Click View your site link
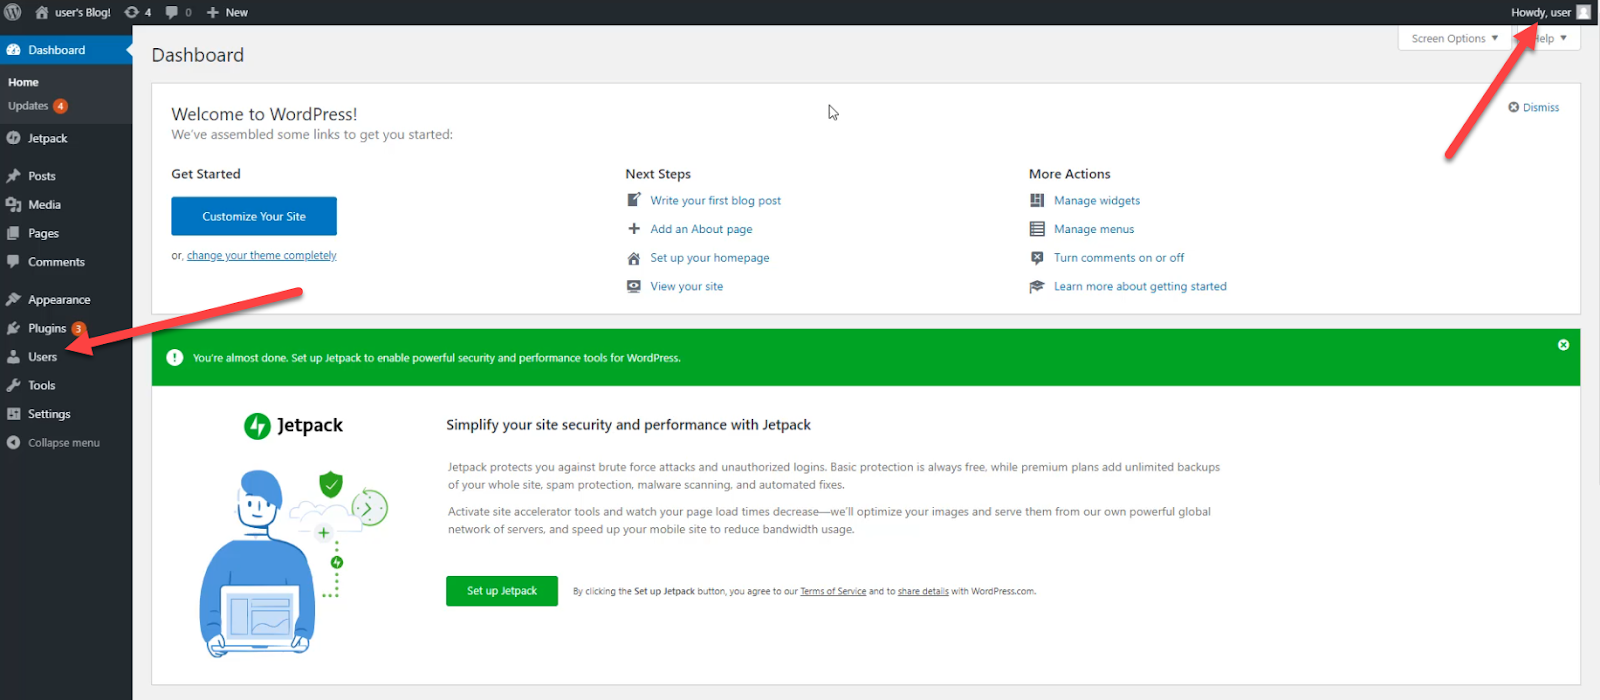Image resolution: width=1600 pixels, height=700 pixels. coord(687,286)
